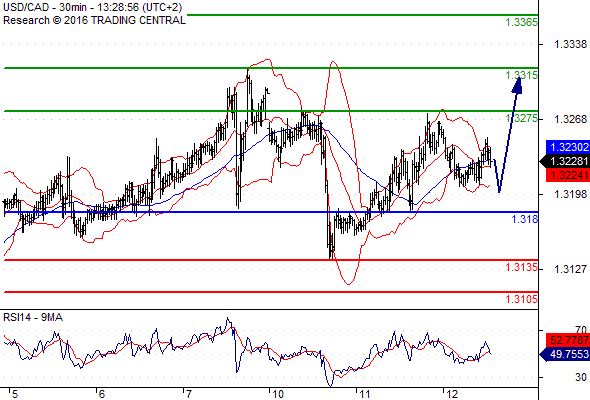Click the 1.3127 price axis value

[x=570, y=269]
